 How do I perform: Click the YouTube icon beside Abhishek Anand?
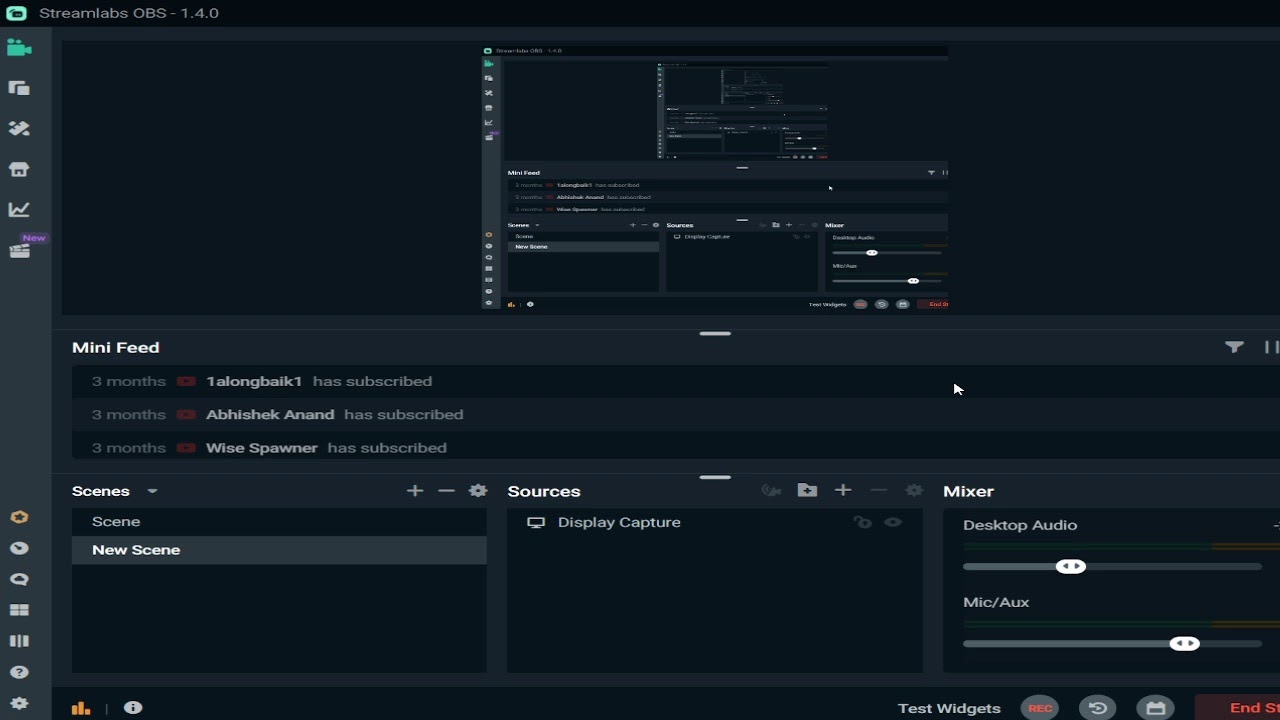tap(186, 414)
